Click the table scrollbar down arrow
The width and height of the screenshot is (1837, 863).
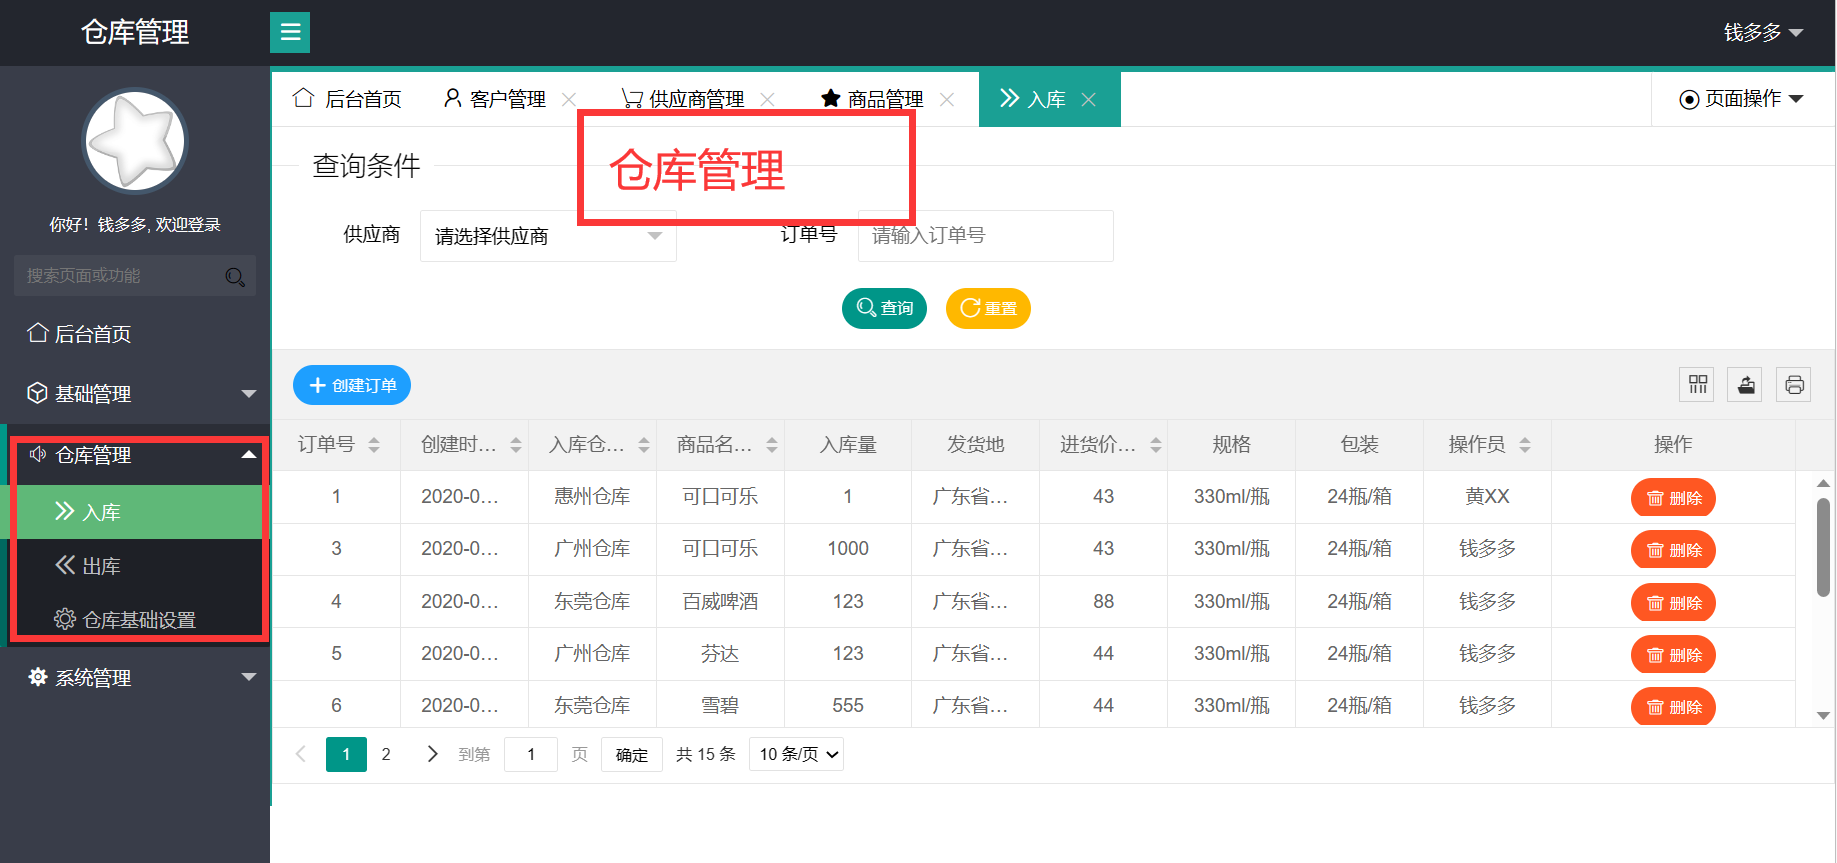pos(1824,715)
